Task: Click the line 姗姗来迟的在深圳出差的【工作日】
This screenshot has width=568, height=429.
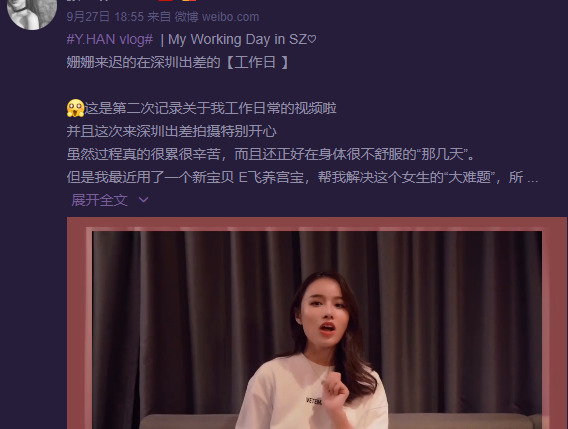Action: [x=178, y=62]
